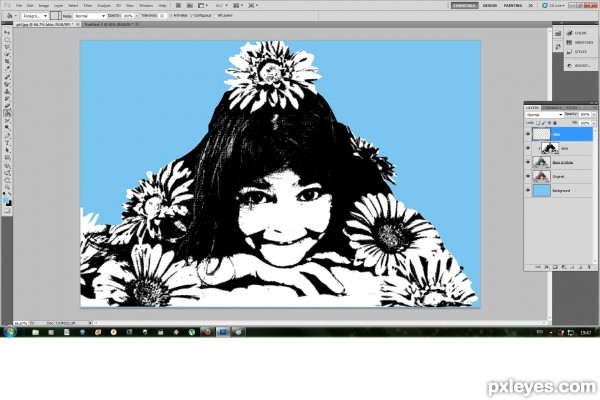Open the Image menu
The image size is (600, 400).
(x=44, y=6)
